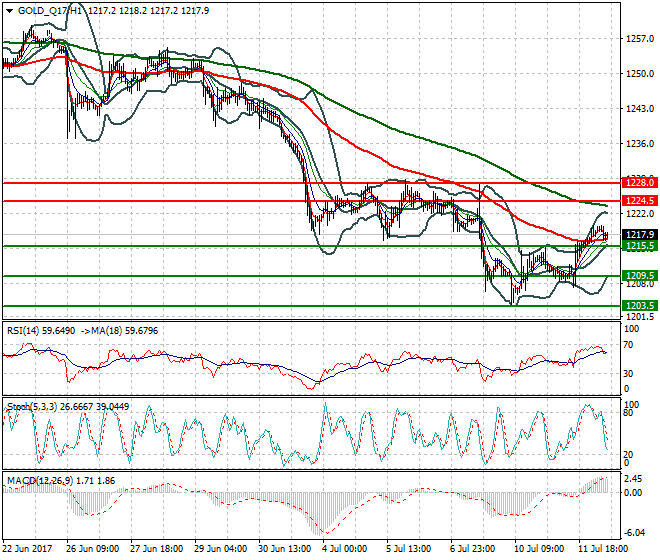
Task: Click the red 1228.0 price level label
Action: pyautogui.click(x=639, y=183)
